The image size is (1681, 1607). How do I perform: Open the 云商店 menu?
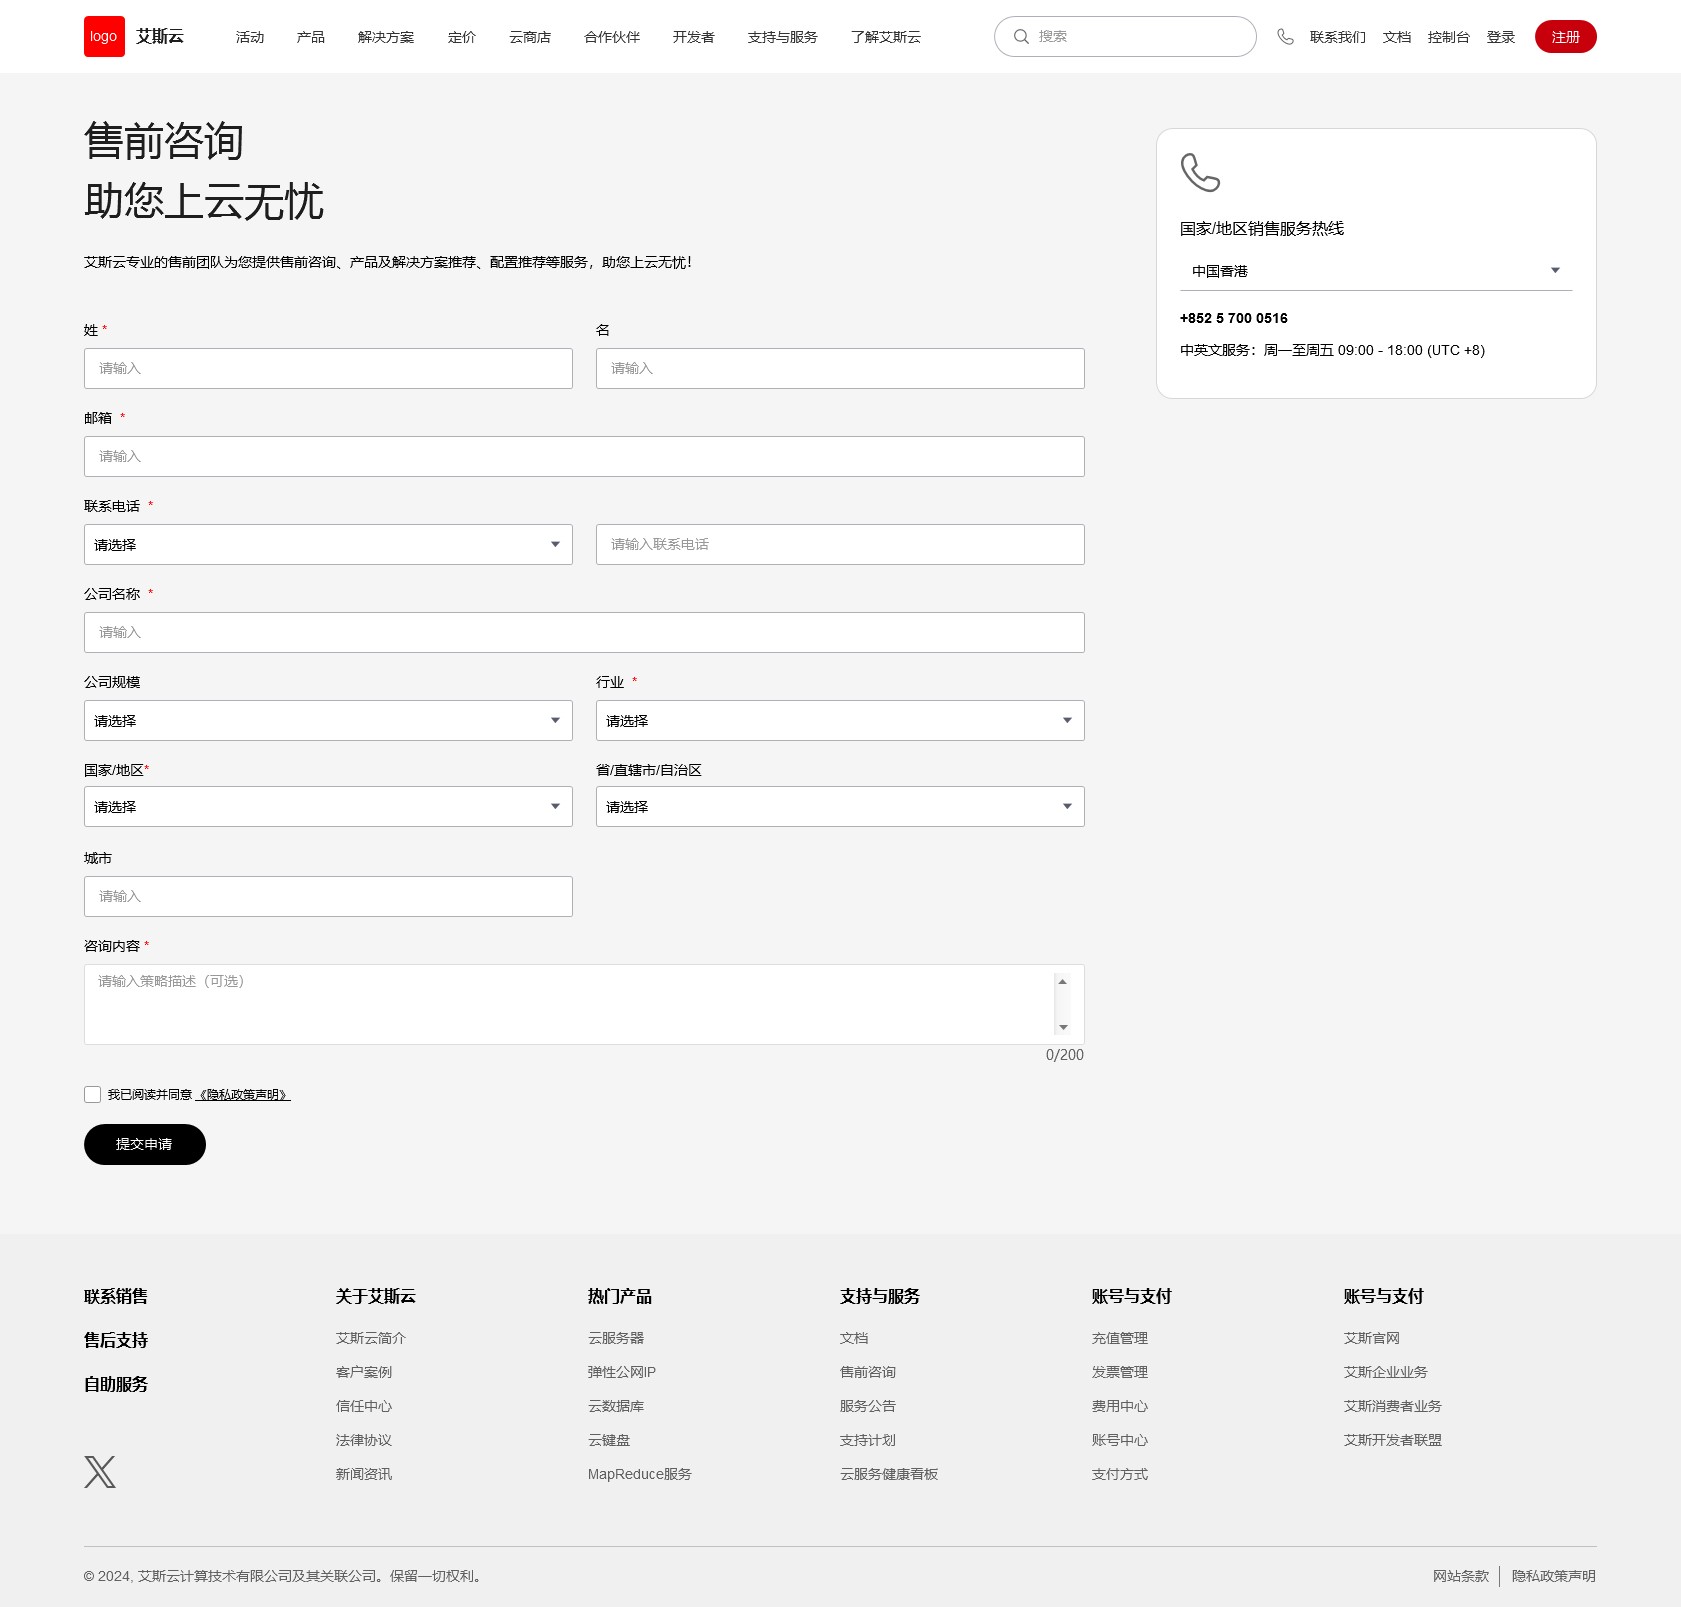click(x=530, y=37)
